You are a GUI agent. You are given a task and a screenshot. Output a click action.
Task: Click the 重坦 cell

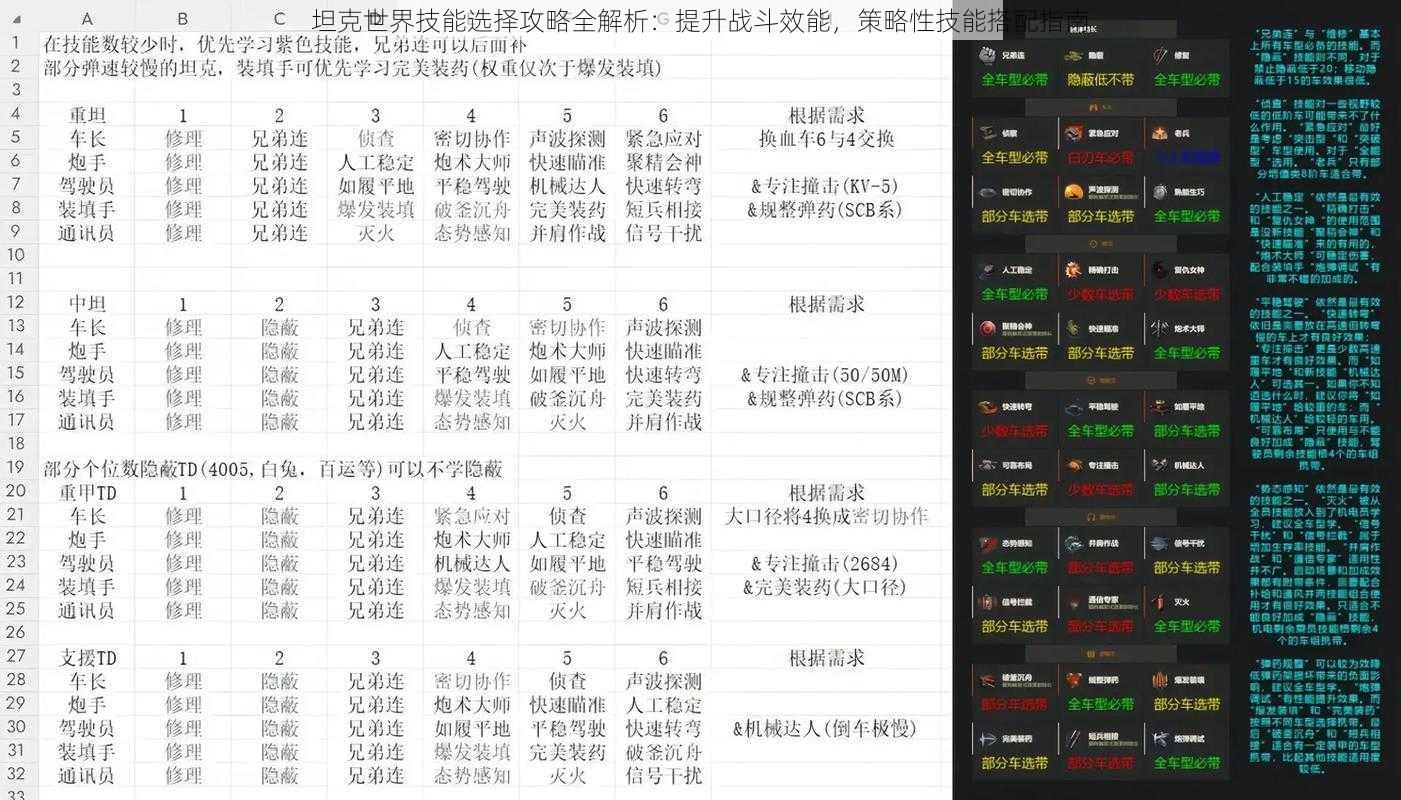coord(87,115)
